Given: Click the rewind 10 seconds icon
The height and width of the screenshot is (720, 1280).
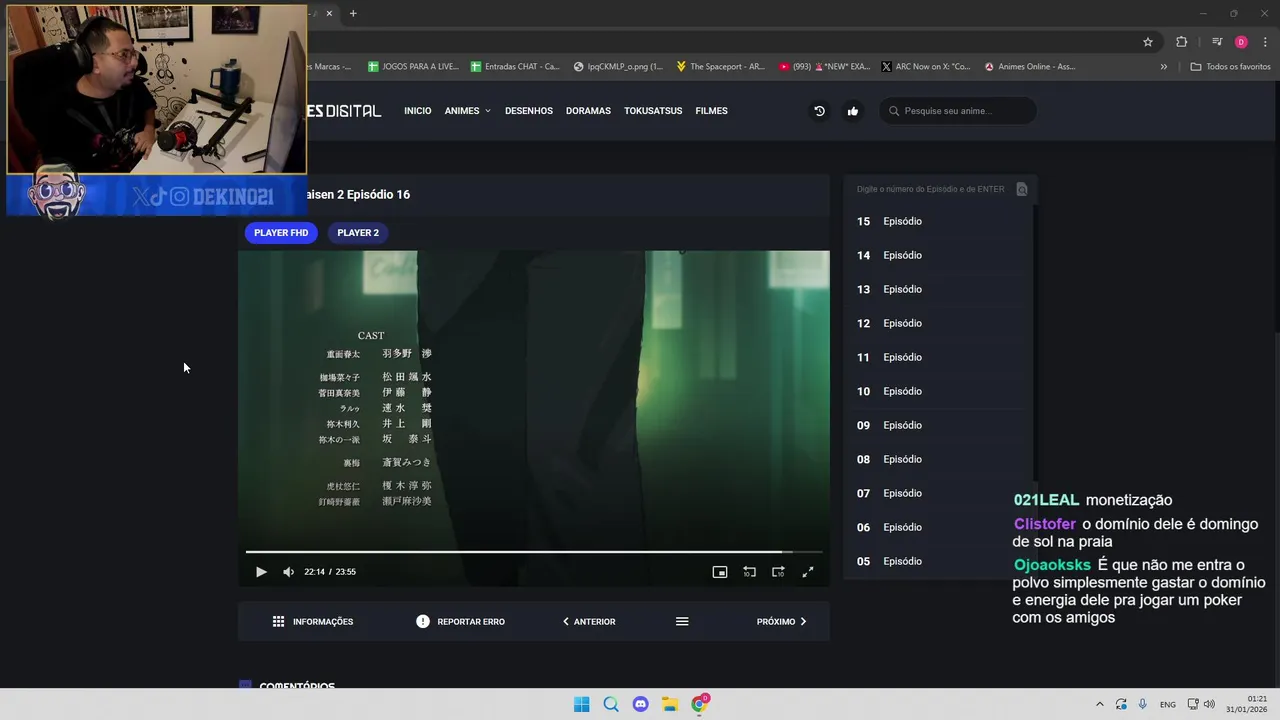Looking at the screenshot, I should coord(749,572).
